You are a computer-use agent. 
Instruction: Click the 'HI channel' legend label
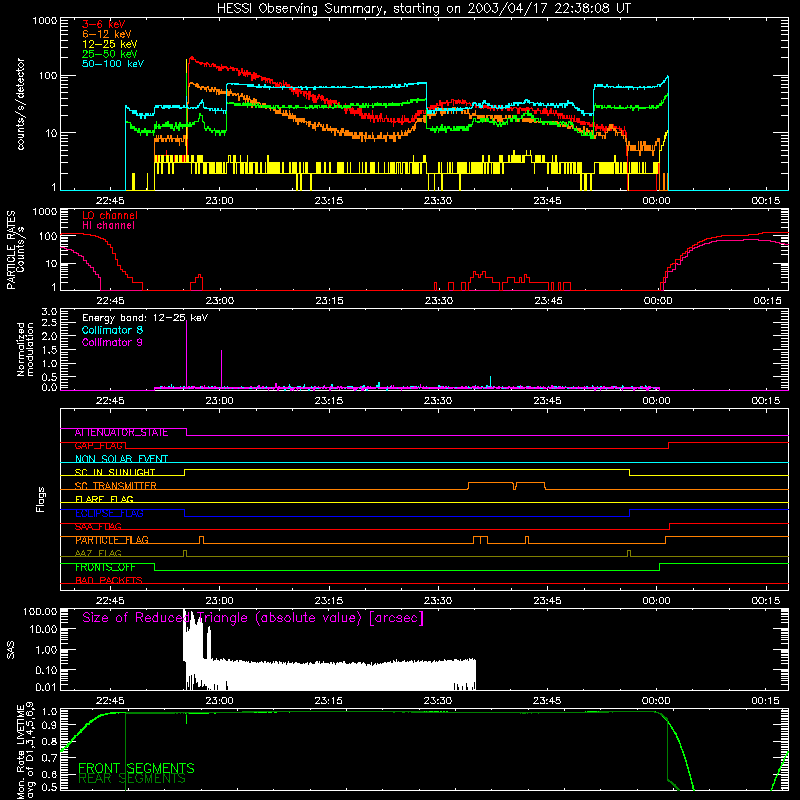(108, 226)
